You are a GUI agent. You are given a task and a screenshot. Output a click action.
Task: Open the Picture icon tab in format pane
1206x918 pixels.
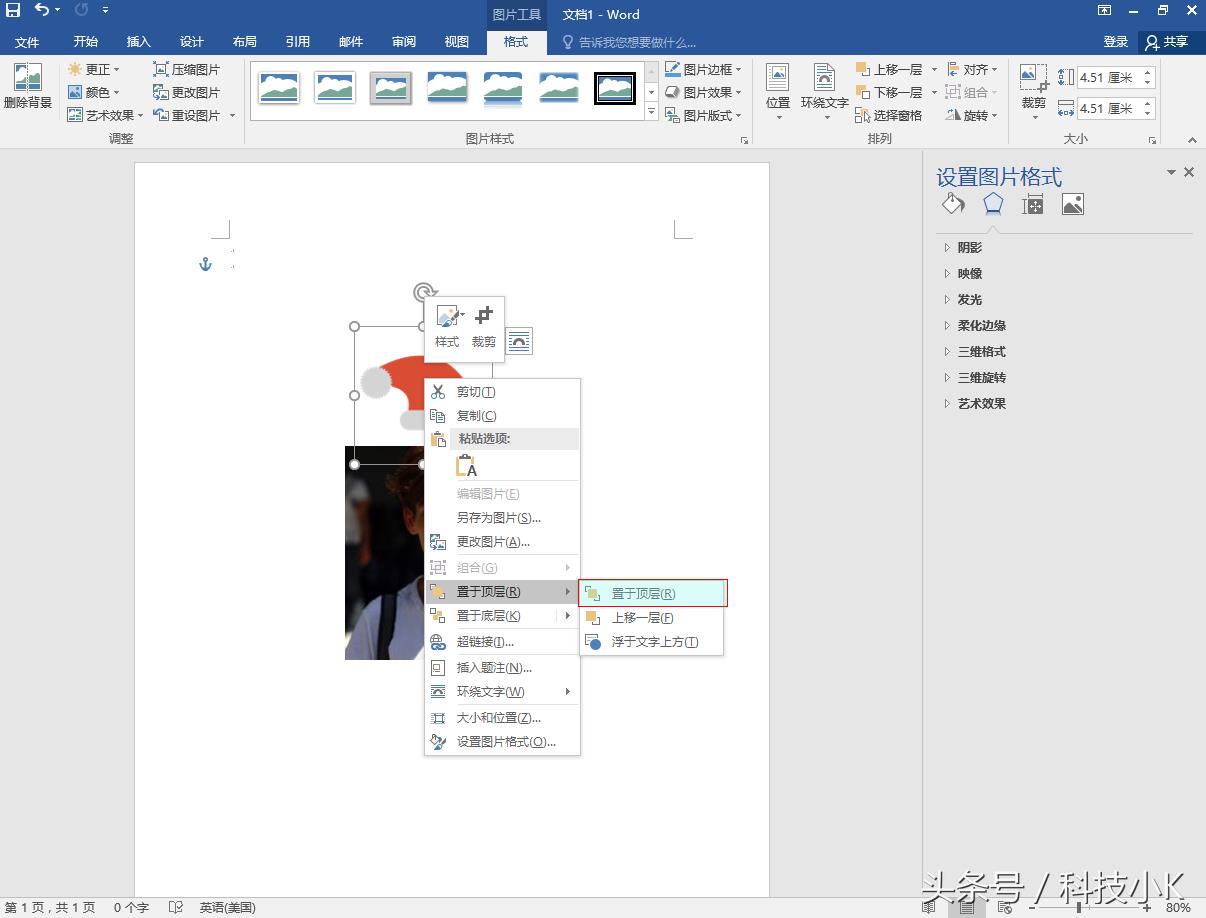coord(1073,205)
